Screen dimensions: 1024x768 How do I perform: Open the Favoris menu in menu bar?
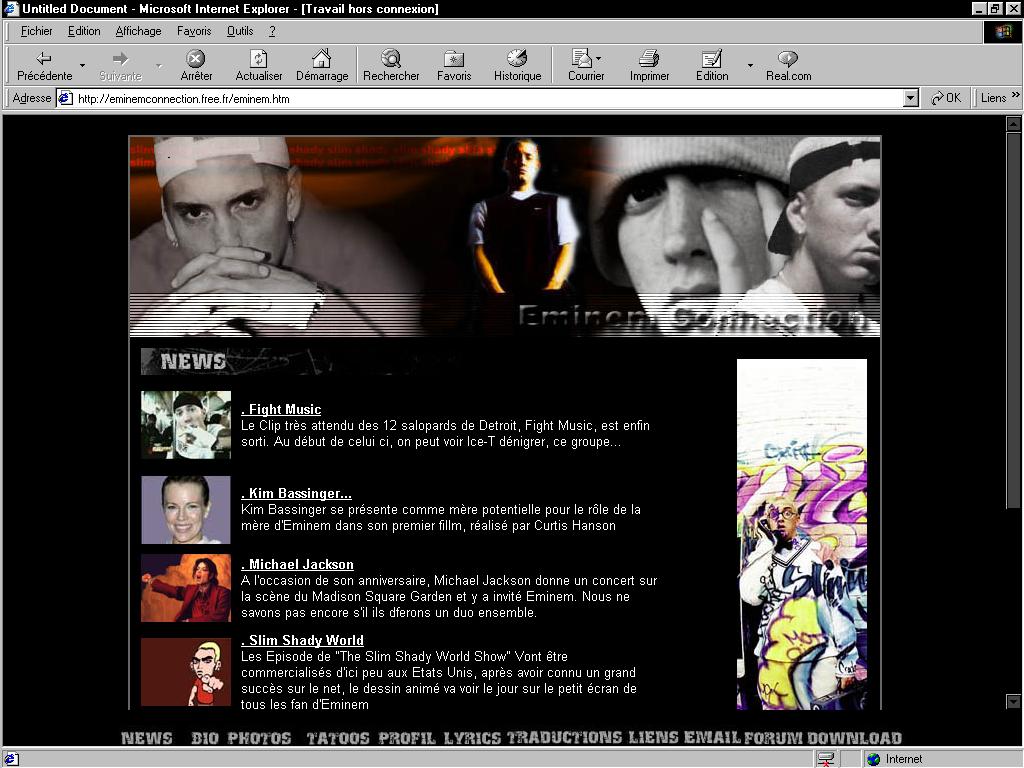coord(194,31)
